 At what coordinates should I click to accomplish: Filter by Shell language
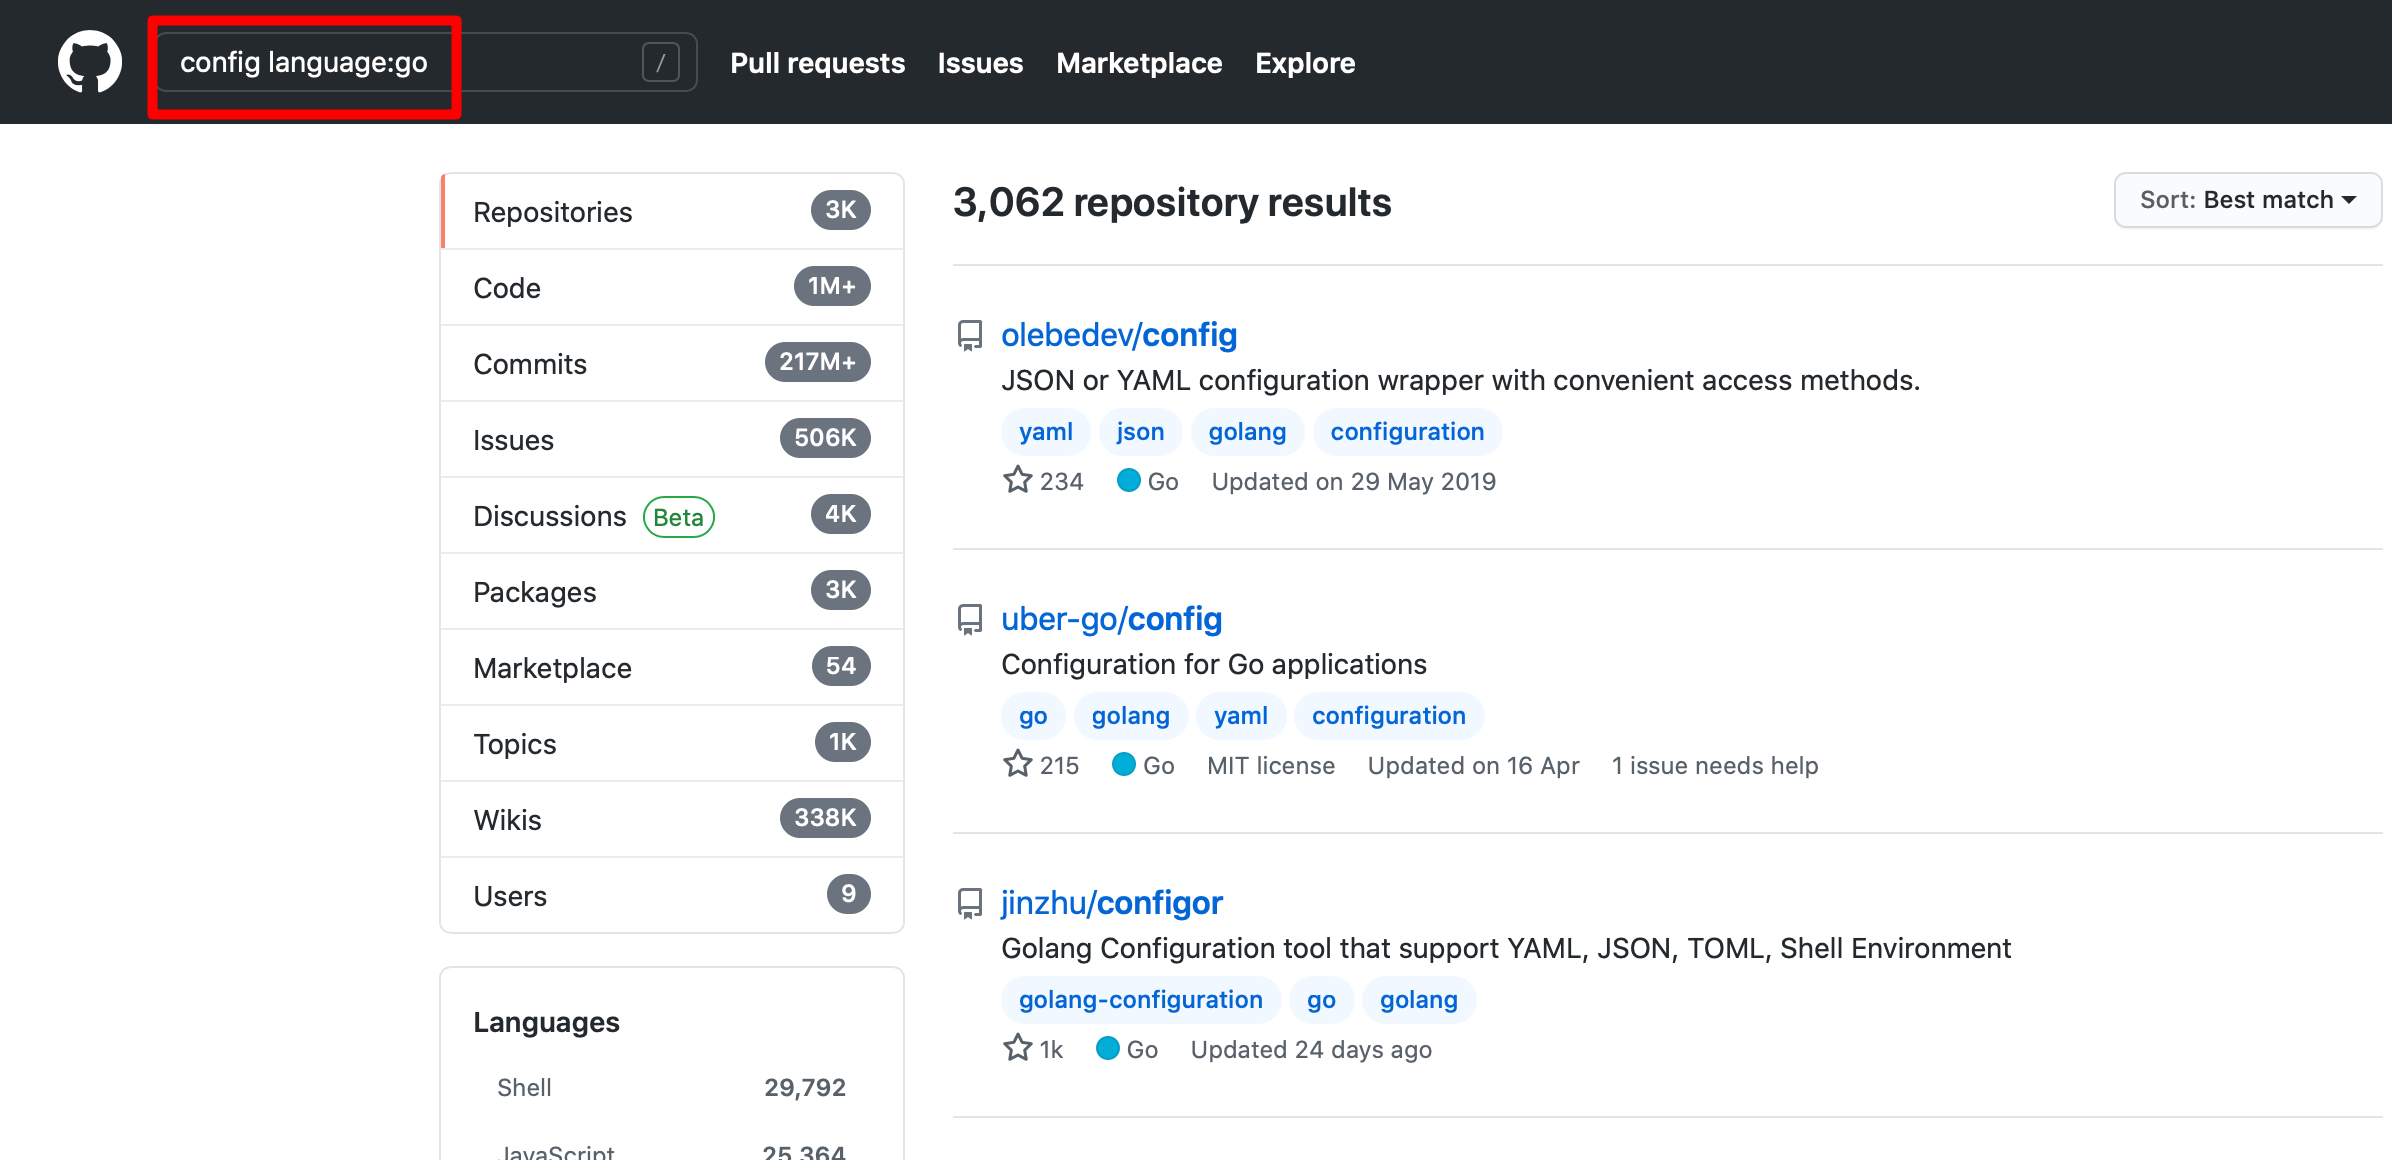[524, 1088]
